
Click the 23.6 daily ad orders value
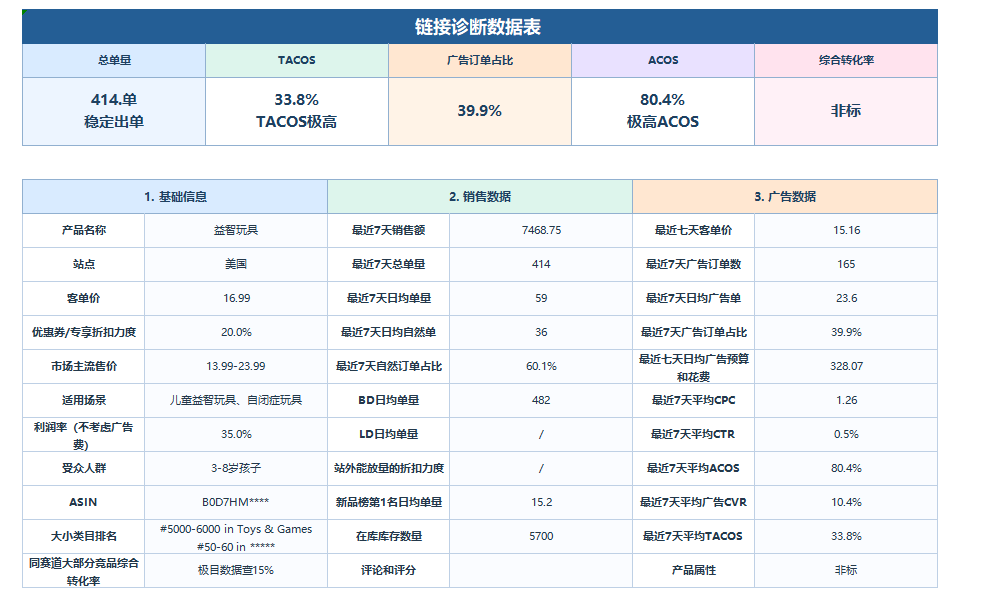pyautogui.click(x=846, y=298)
